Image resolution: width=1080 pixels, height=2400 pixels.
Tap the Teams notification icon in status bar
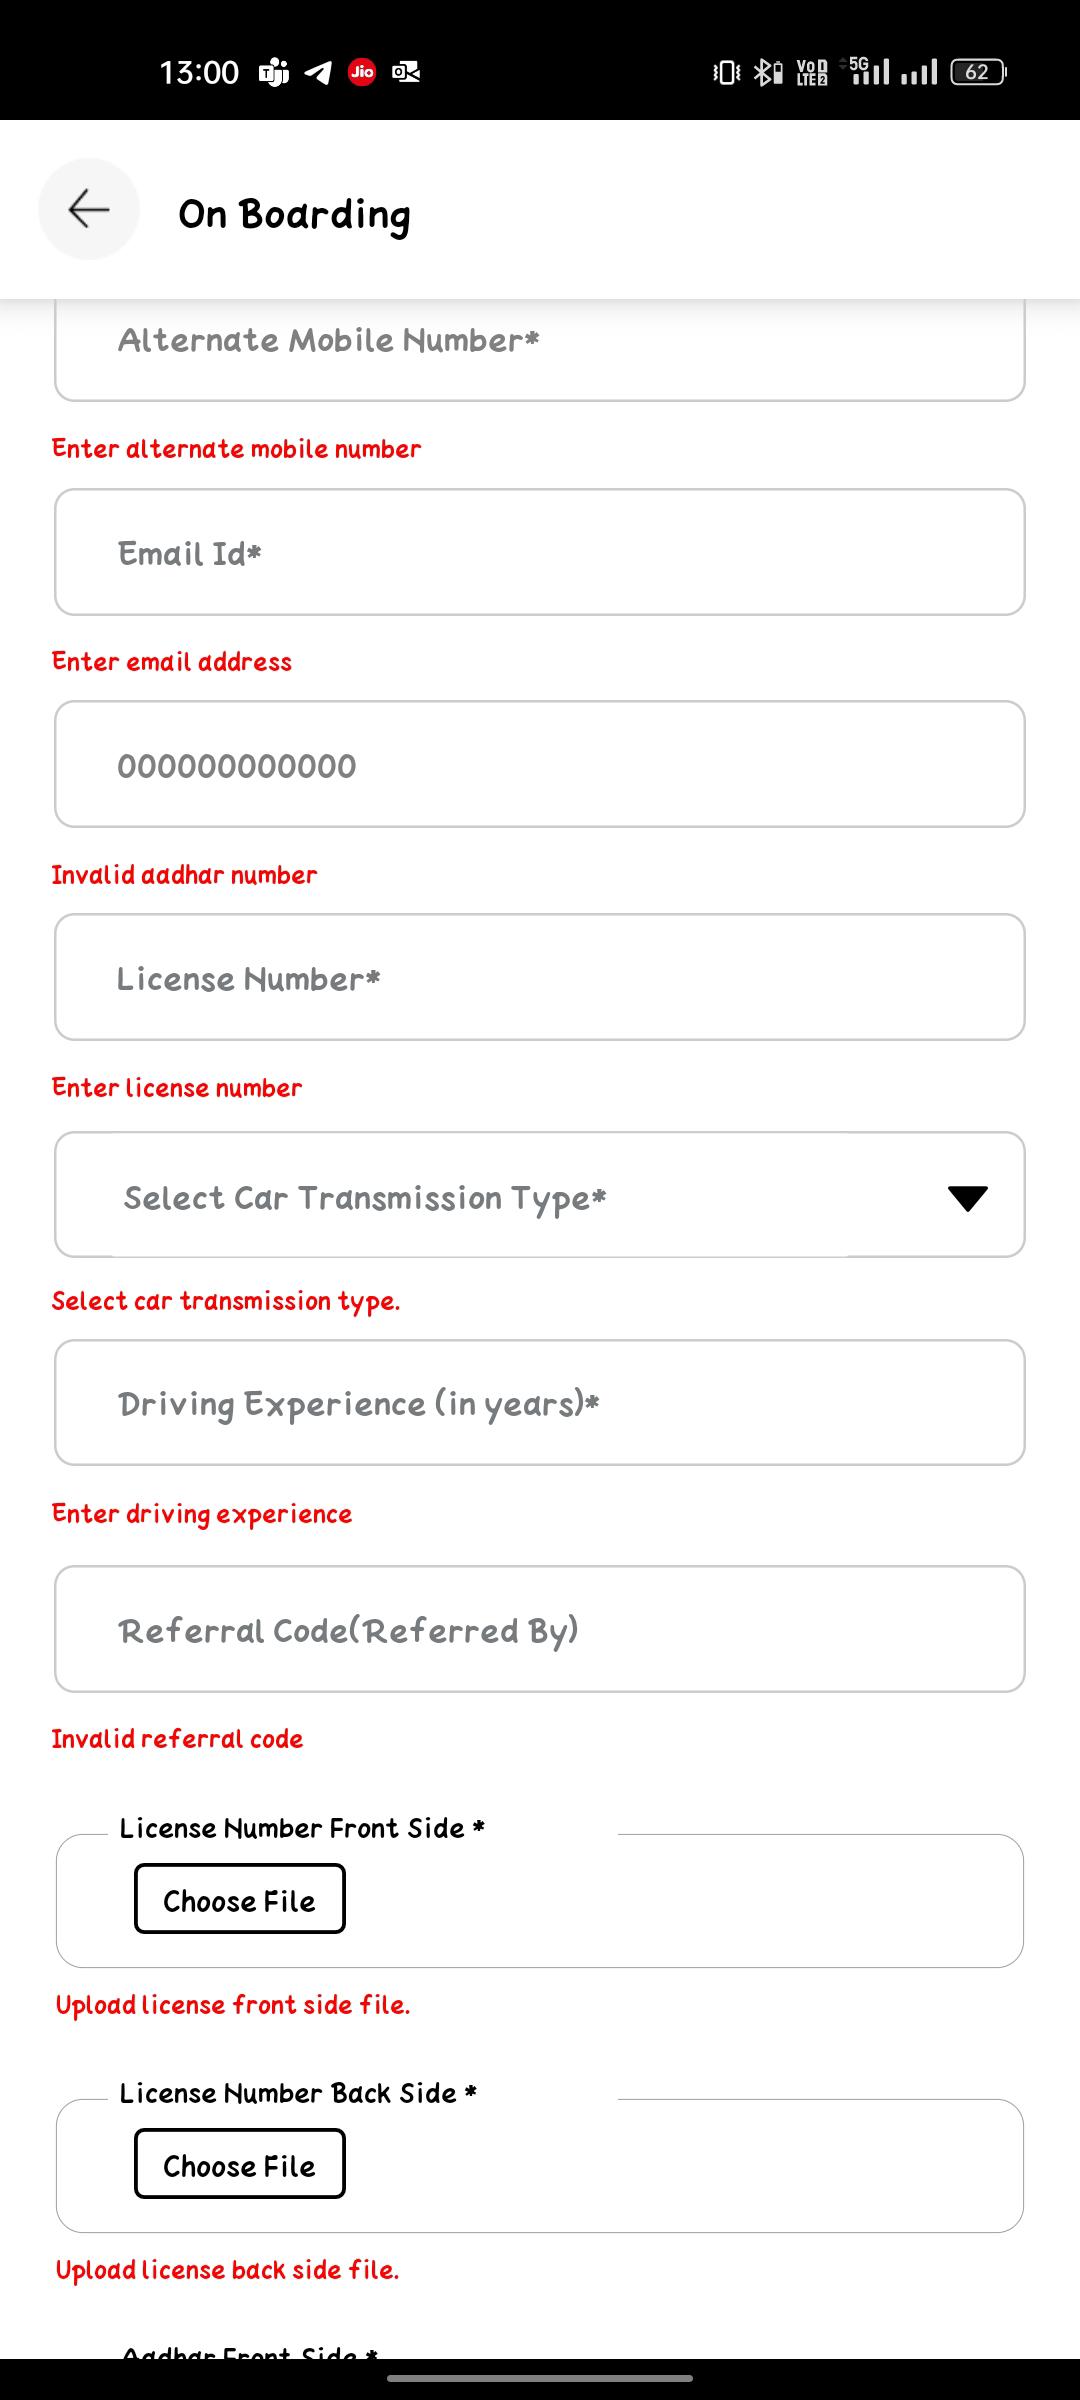click(273, 72)
